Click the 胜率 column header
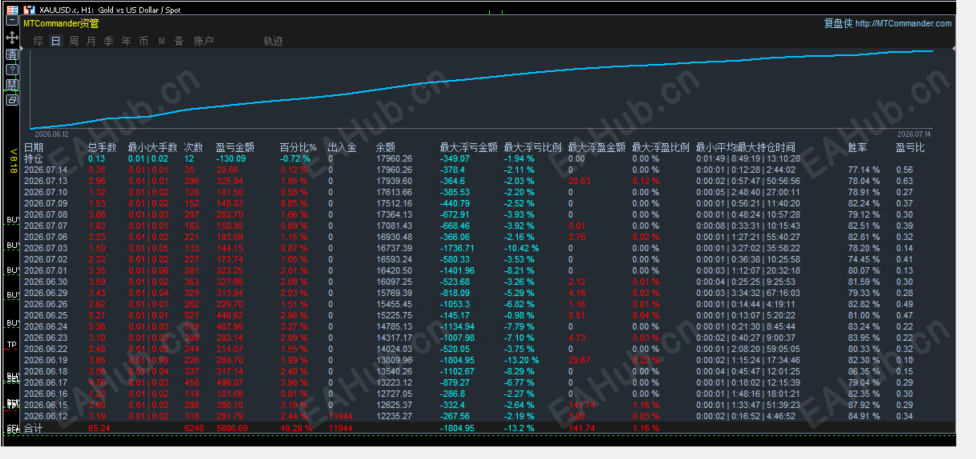This screenshot has height=459, width=976. [x=858, y=148]
